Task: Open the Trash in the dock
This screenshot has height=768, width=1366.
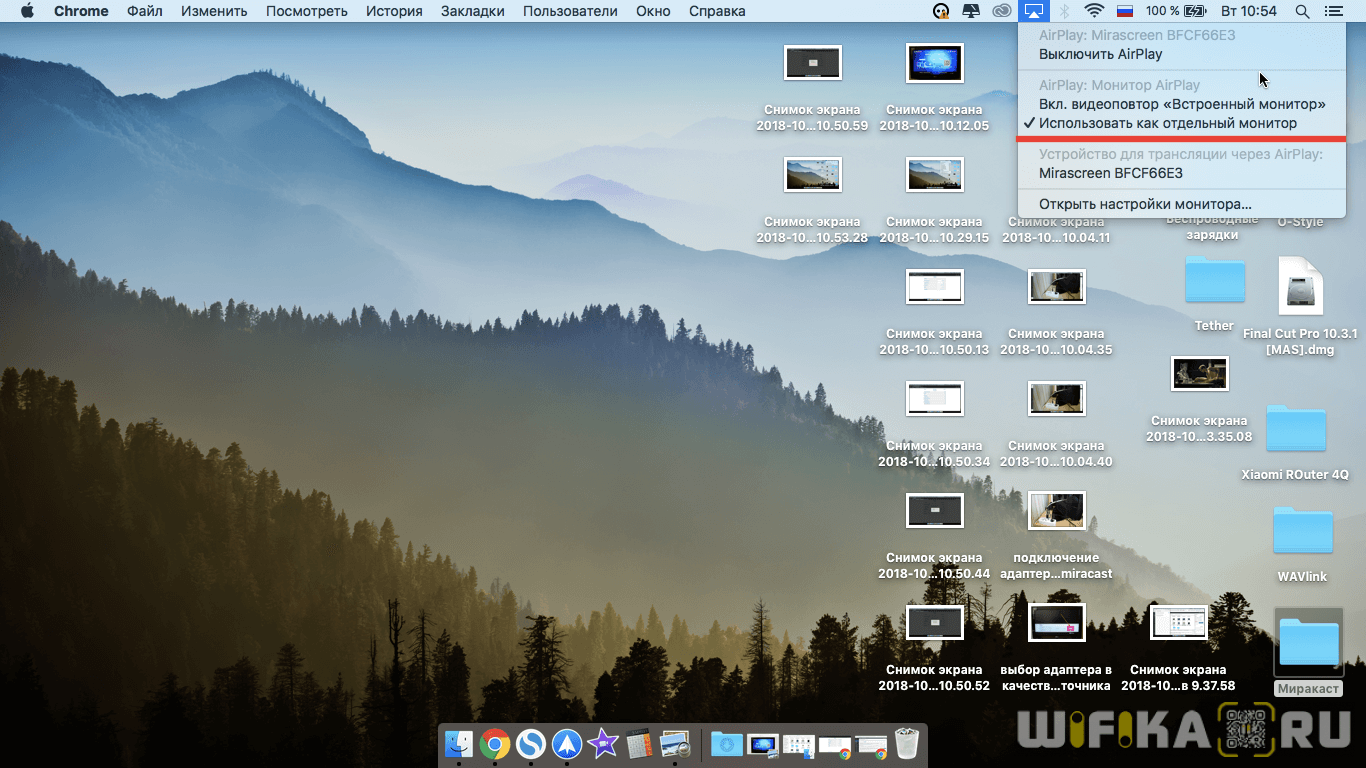Action: tap(906, 744)
